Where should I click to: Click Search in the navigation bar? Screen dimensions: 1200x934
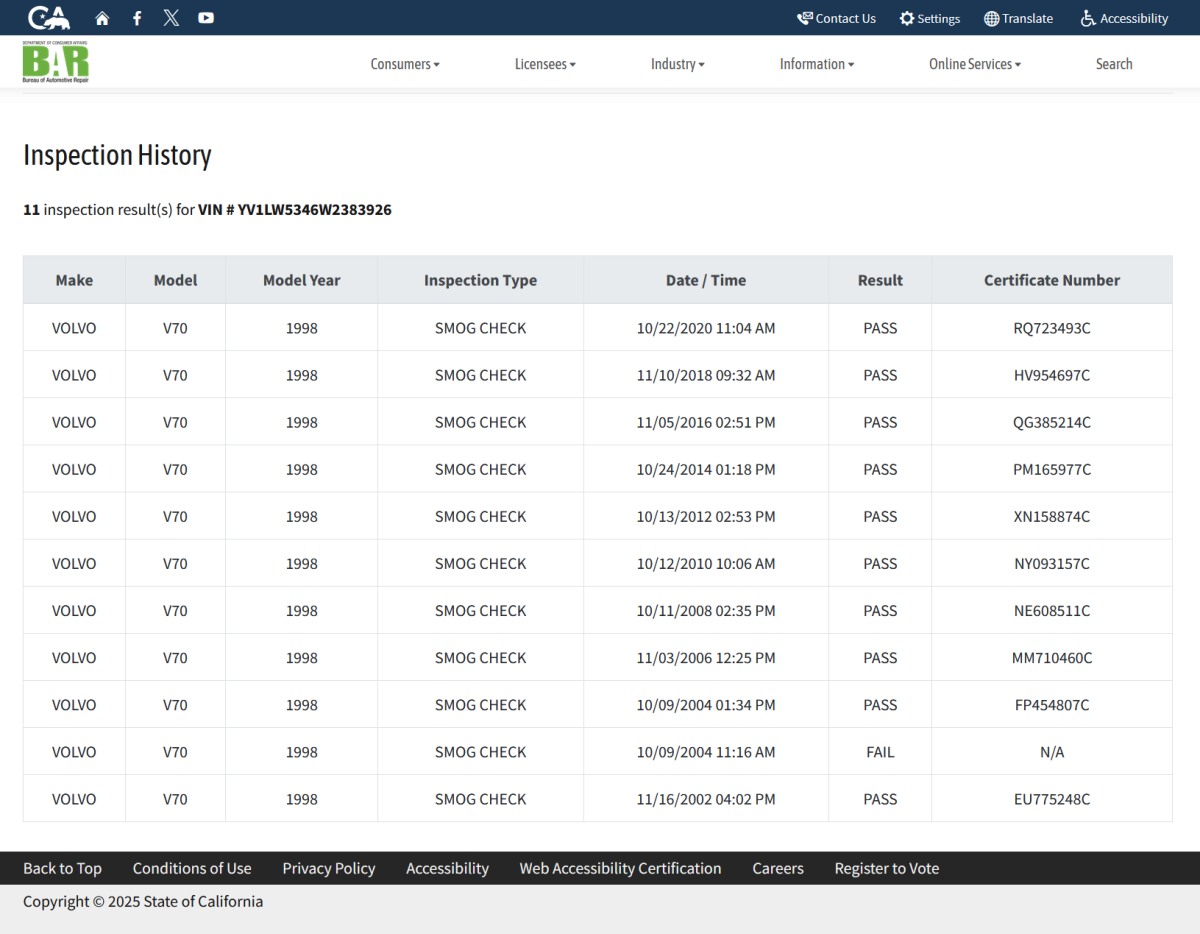pyautogui.click(x=1113, y=64)
